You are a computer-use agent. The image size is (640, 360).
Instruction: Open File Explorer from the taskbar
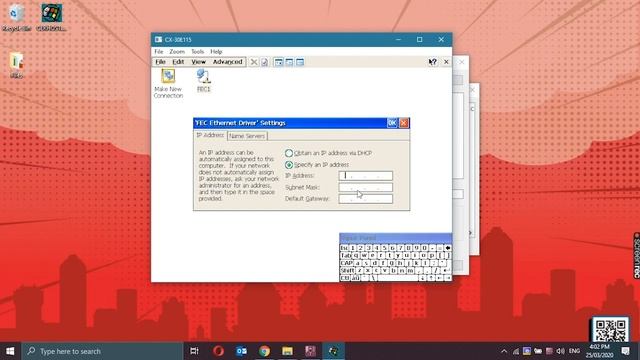287,351
